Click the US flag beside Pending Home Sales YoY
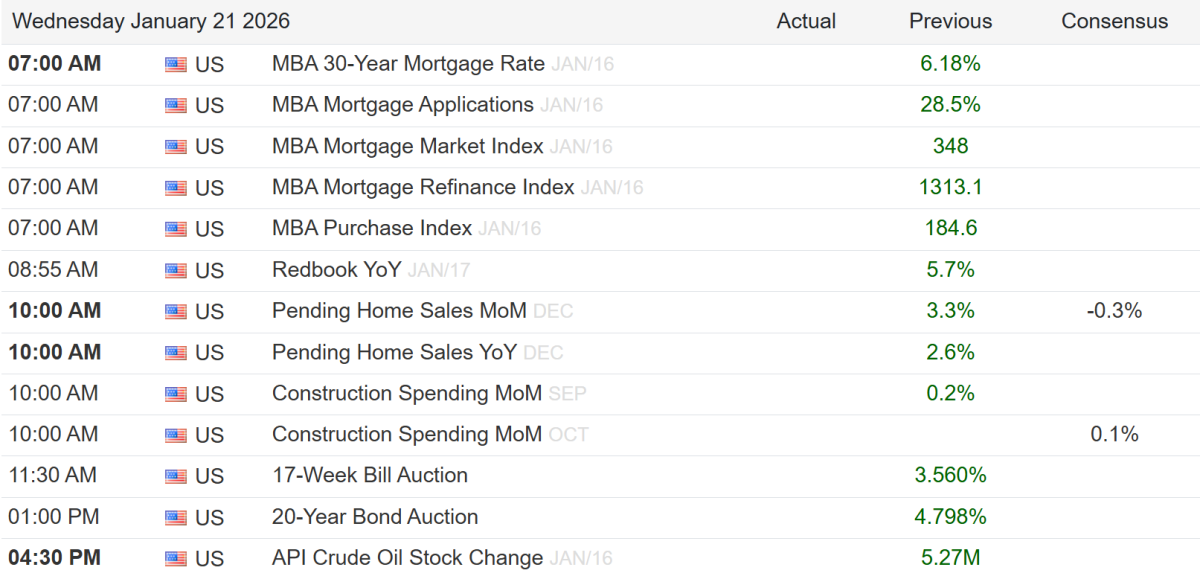 176,353
